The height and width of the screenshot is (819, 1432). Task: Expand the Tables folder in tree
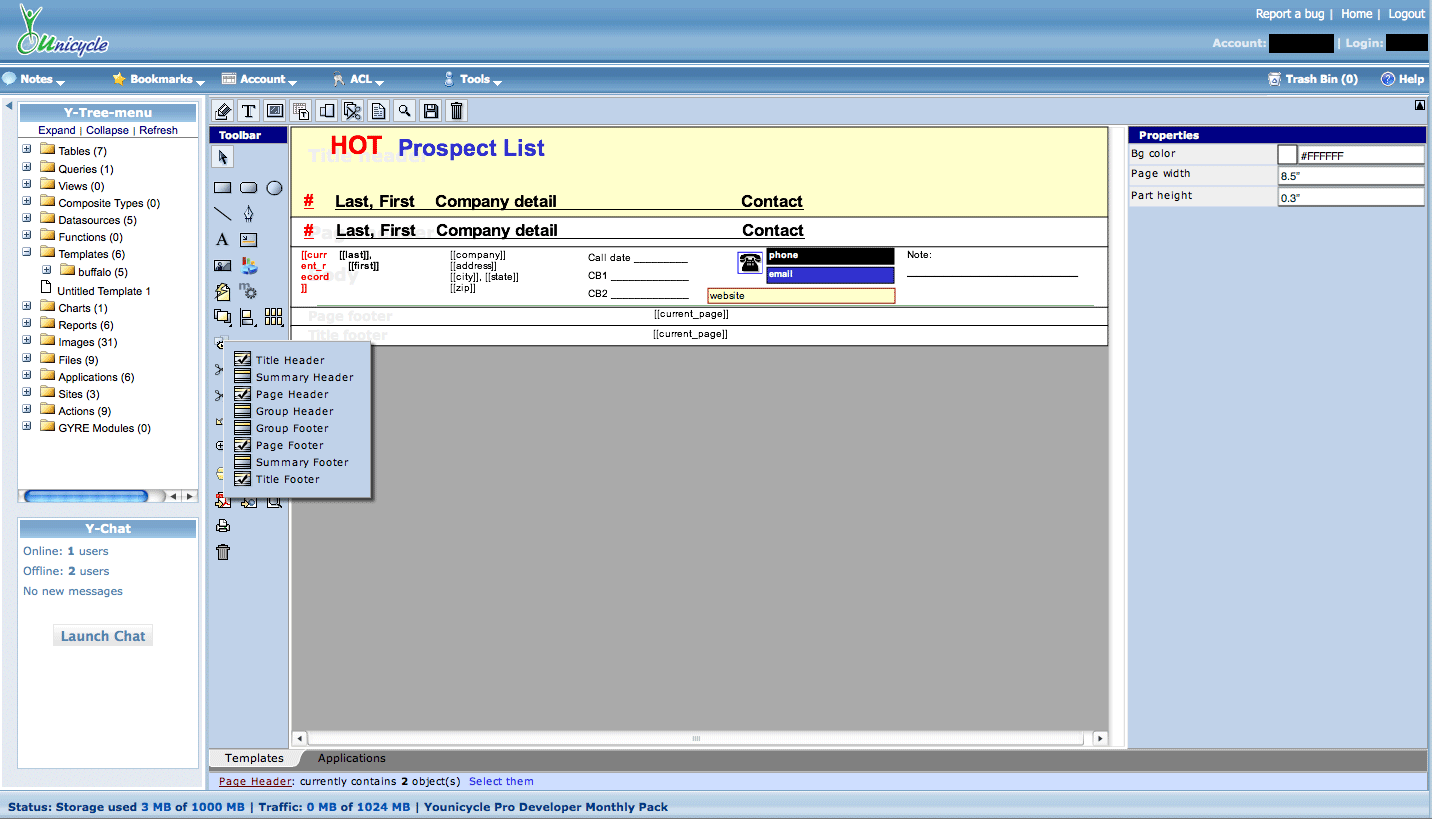coord(27,151)
